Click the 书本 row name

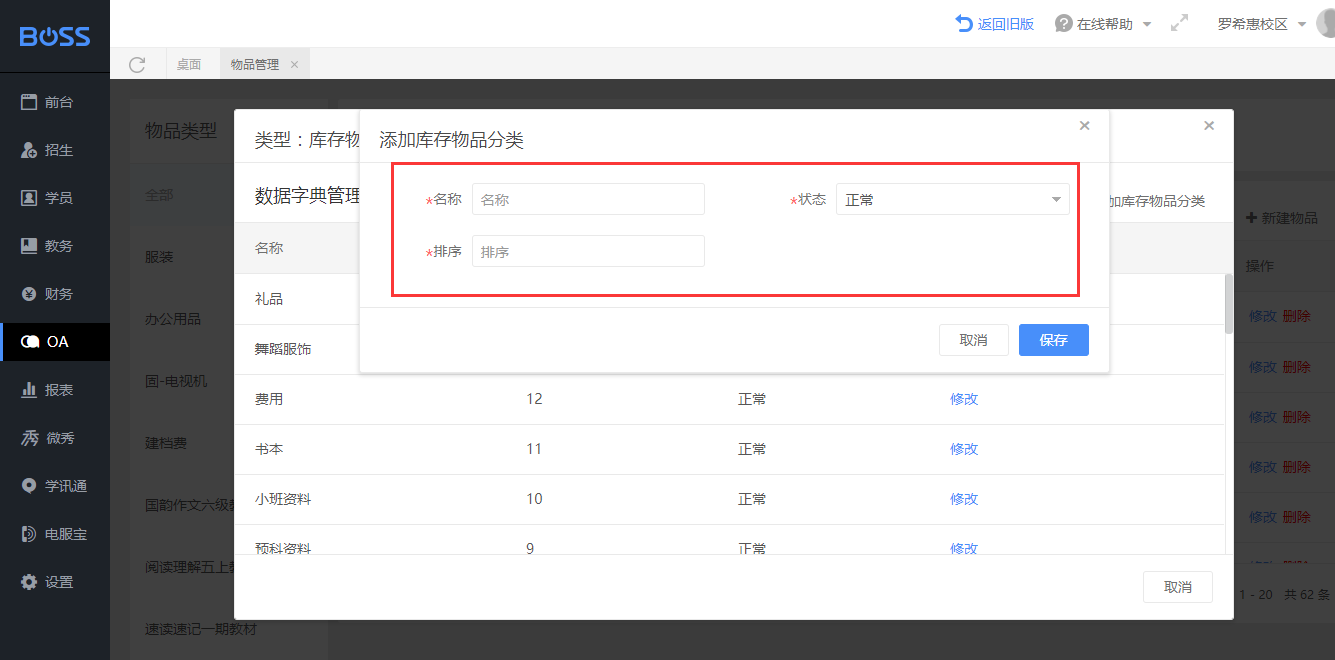269,449
